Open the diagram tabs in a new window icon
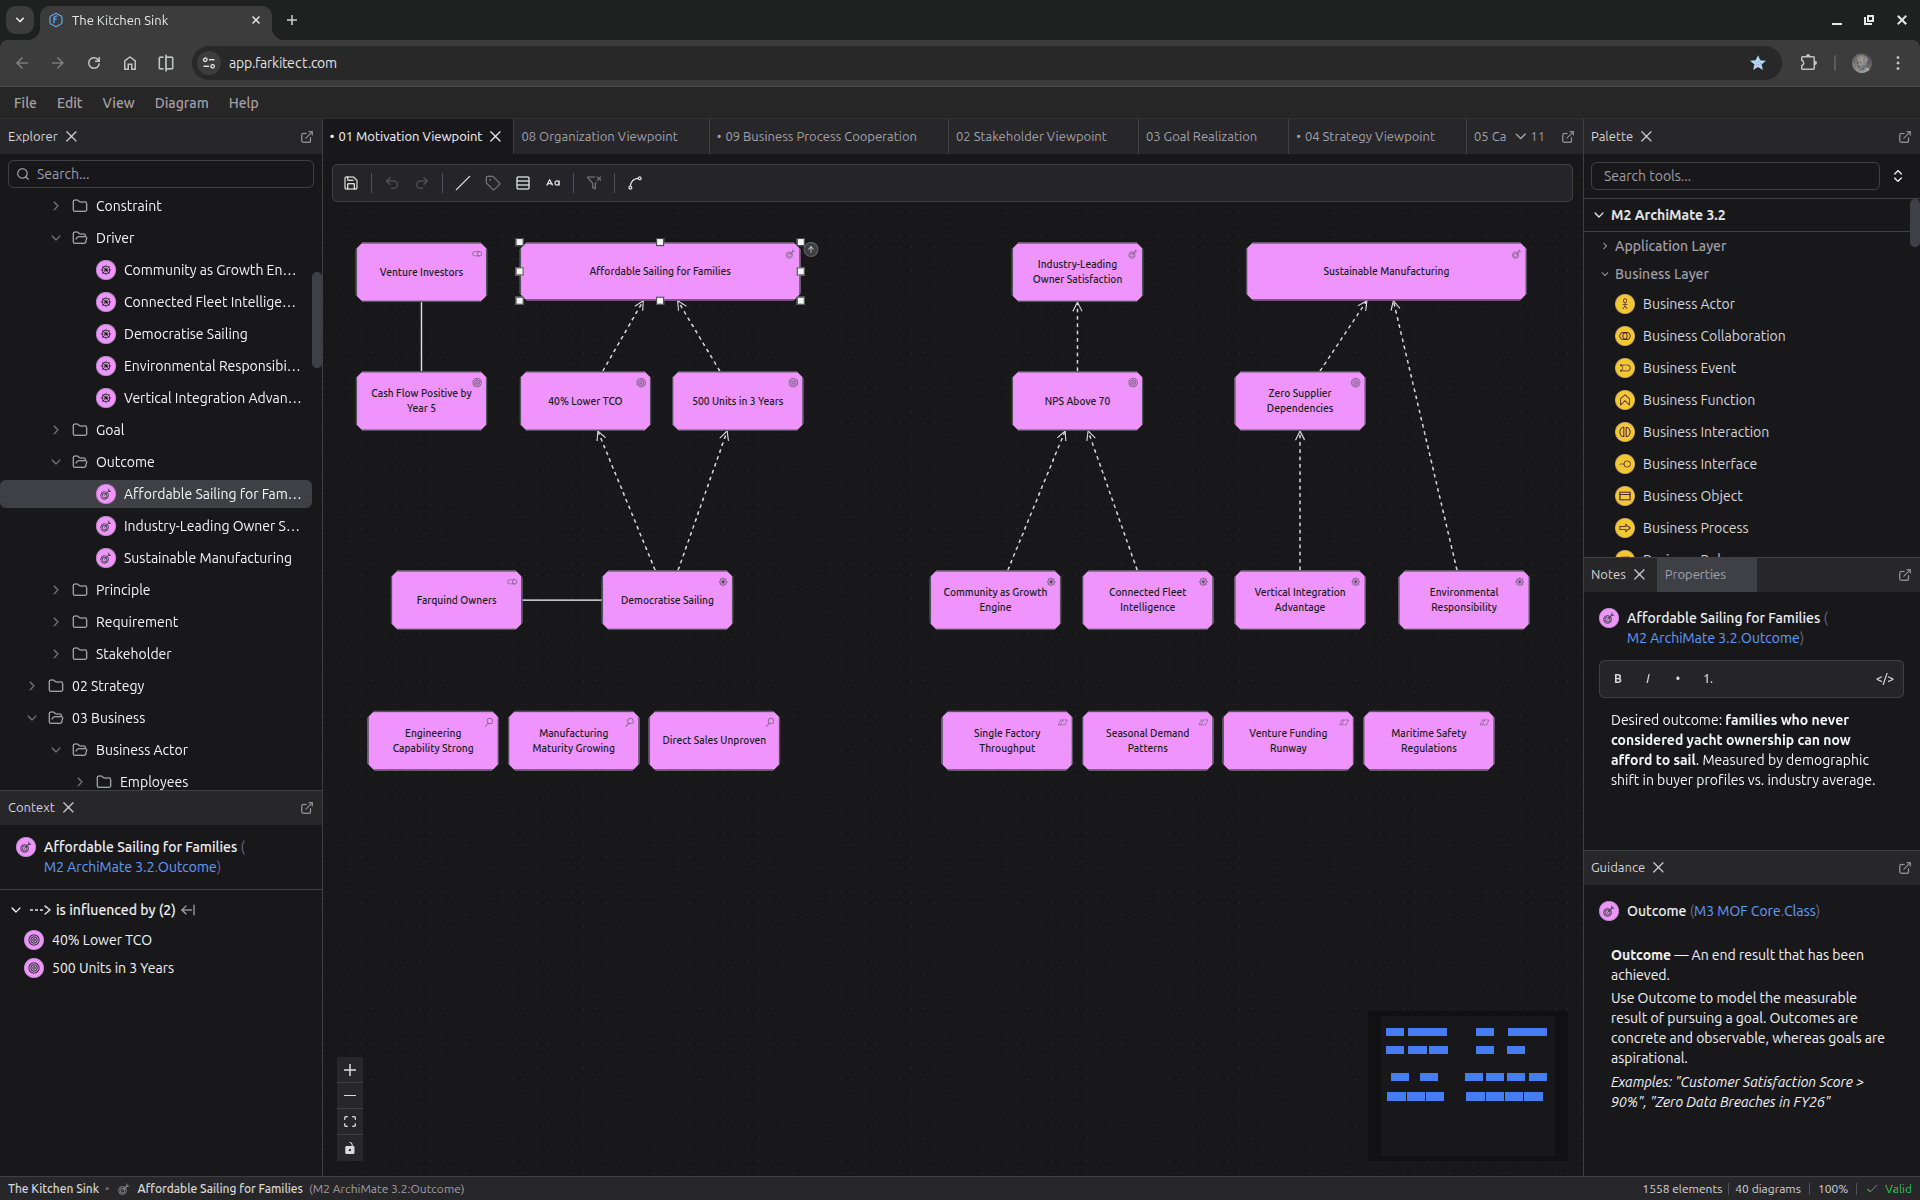1920x1200 pixels. point(1568,137)
